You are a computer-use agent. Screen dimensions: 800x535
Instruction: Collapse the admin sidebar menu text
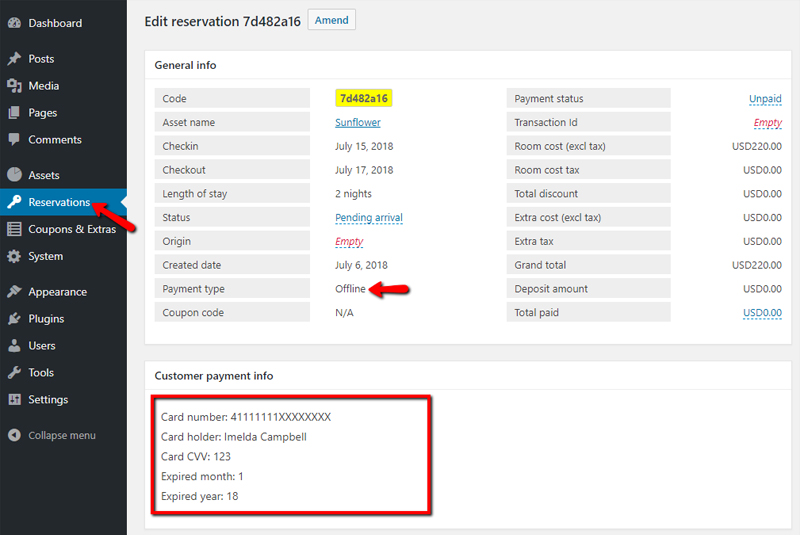[x=62, y=435]
